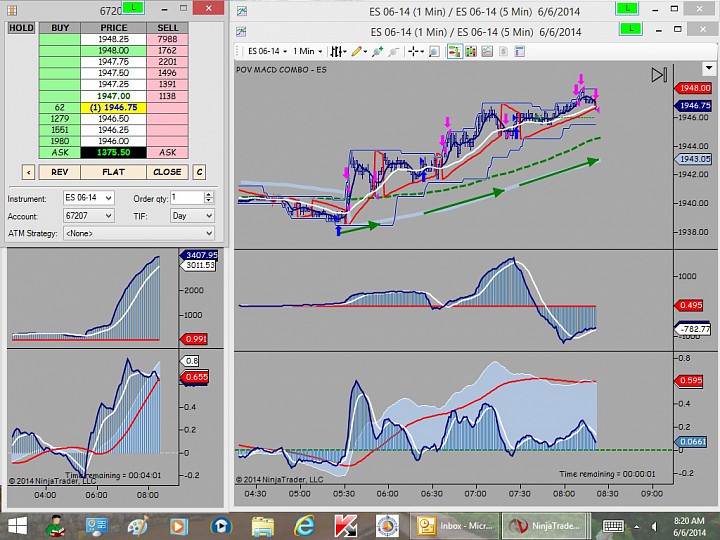Click BUY column header
Image resolution: width=720 pixels, height=540 pixels.
(60, 28)
